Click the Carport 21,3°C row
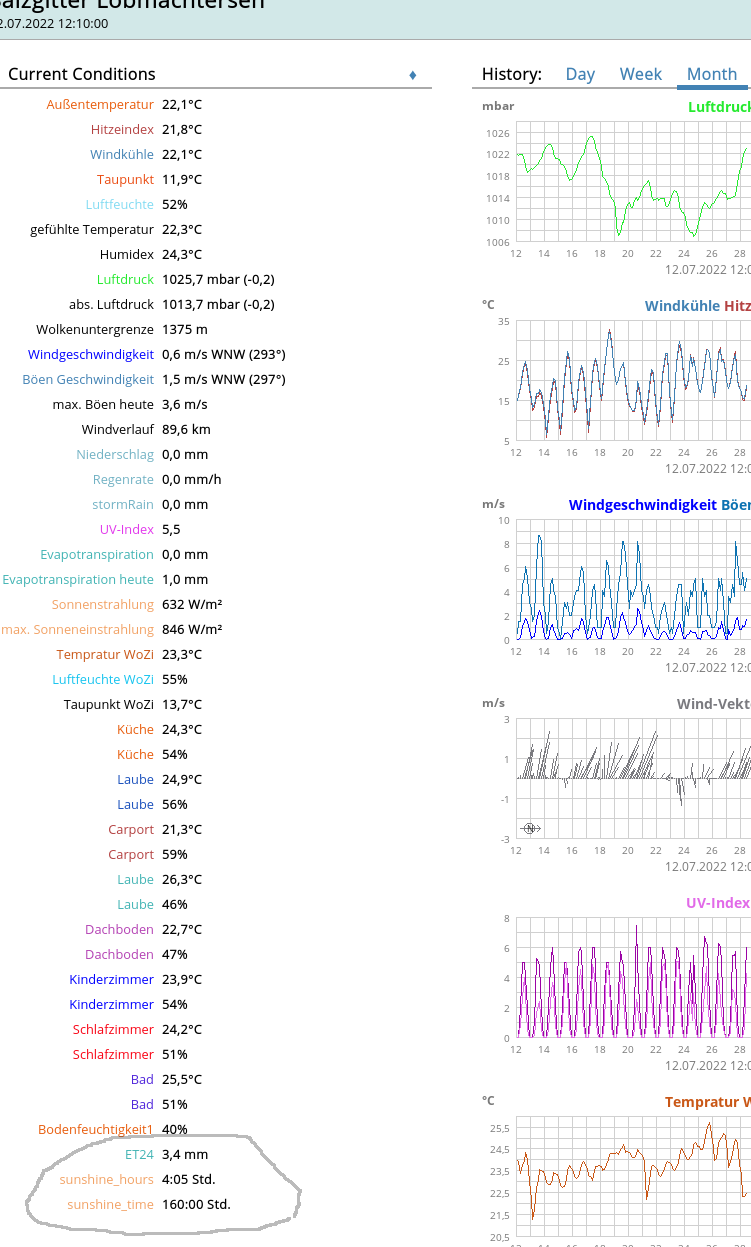Image resolution: width=751 pixels, height=1247 pixels. coord(155,829)
